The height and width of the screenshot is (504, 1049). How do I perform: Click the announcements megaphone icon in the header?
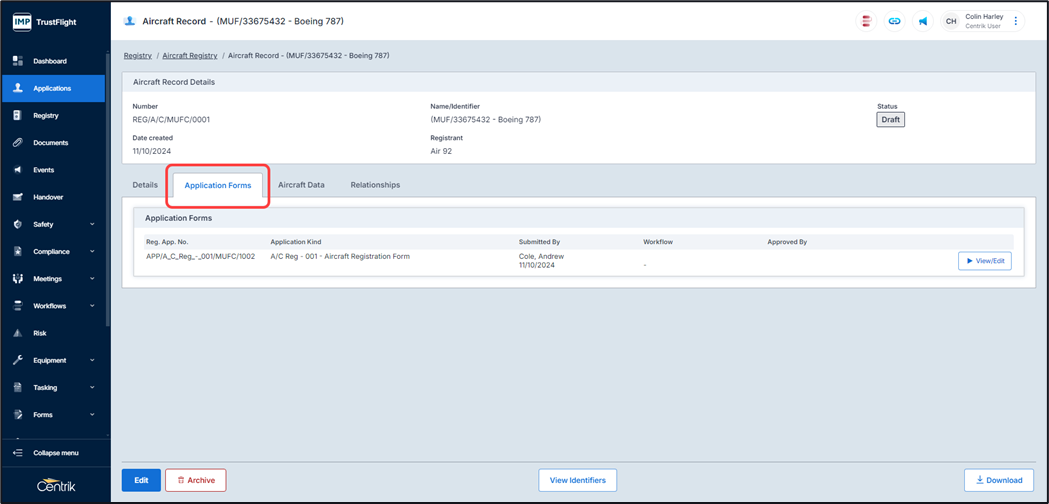922,21
